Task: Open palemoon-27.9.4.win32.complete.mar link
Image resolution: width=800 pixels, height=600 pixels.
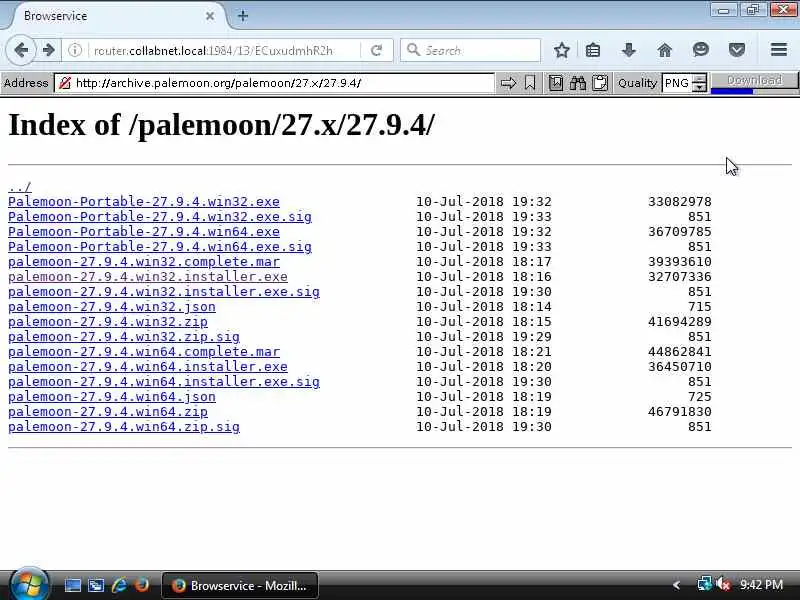Action: [144, 262]
